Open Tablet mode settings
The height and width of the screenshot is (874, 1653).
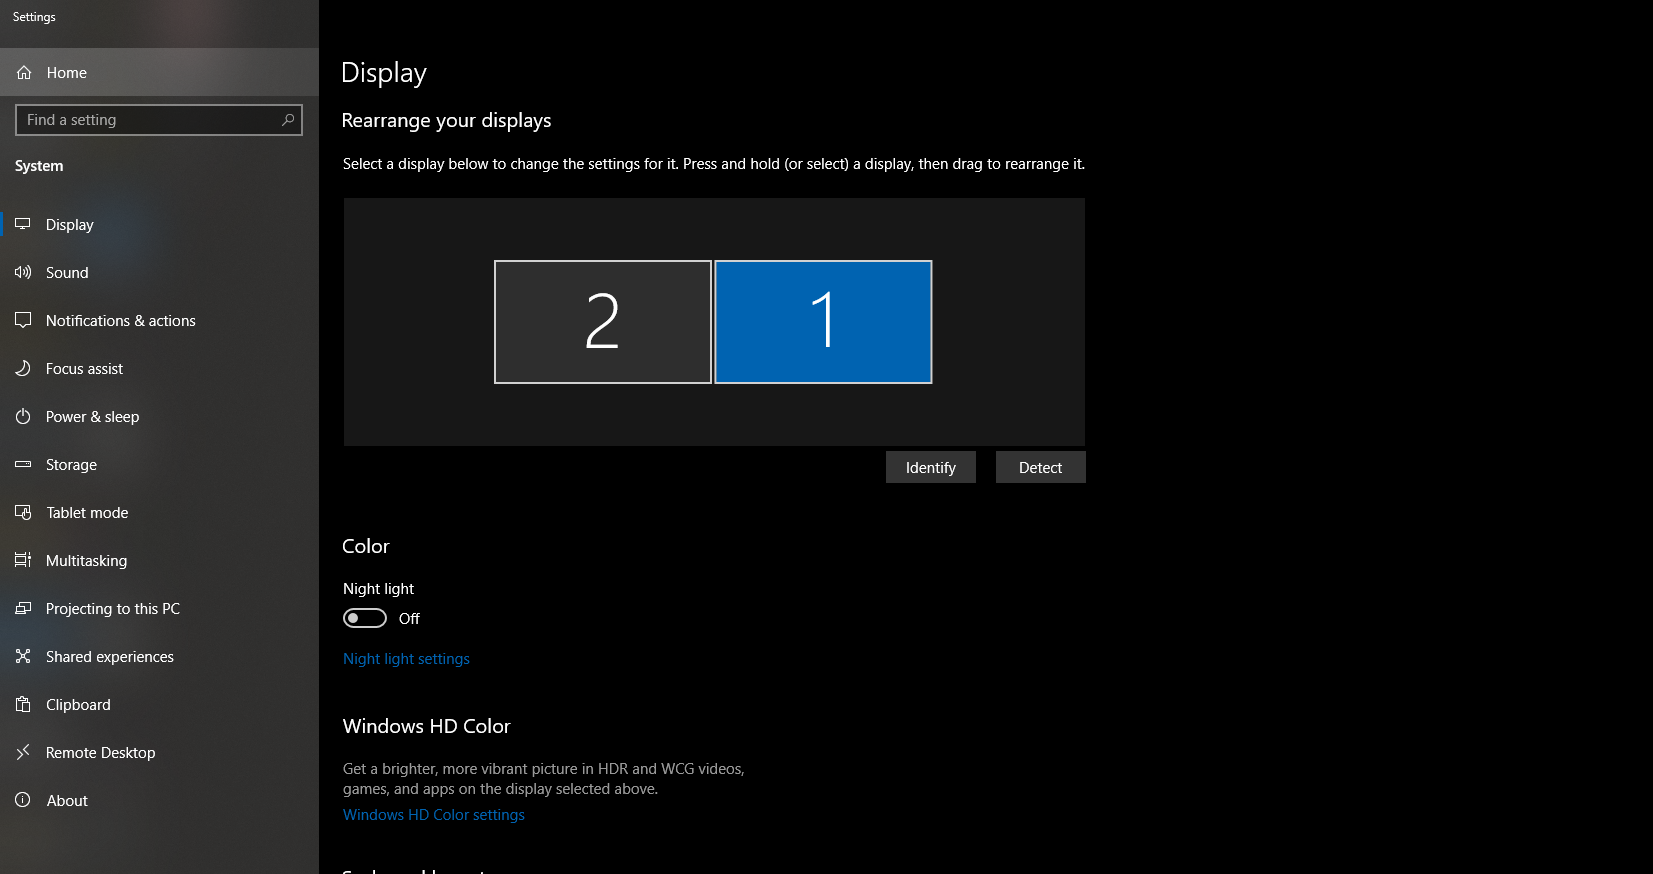(x=159, y=513)
